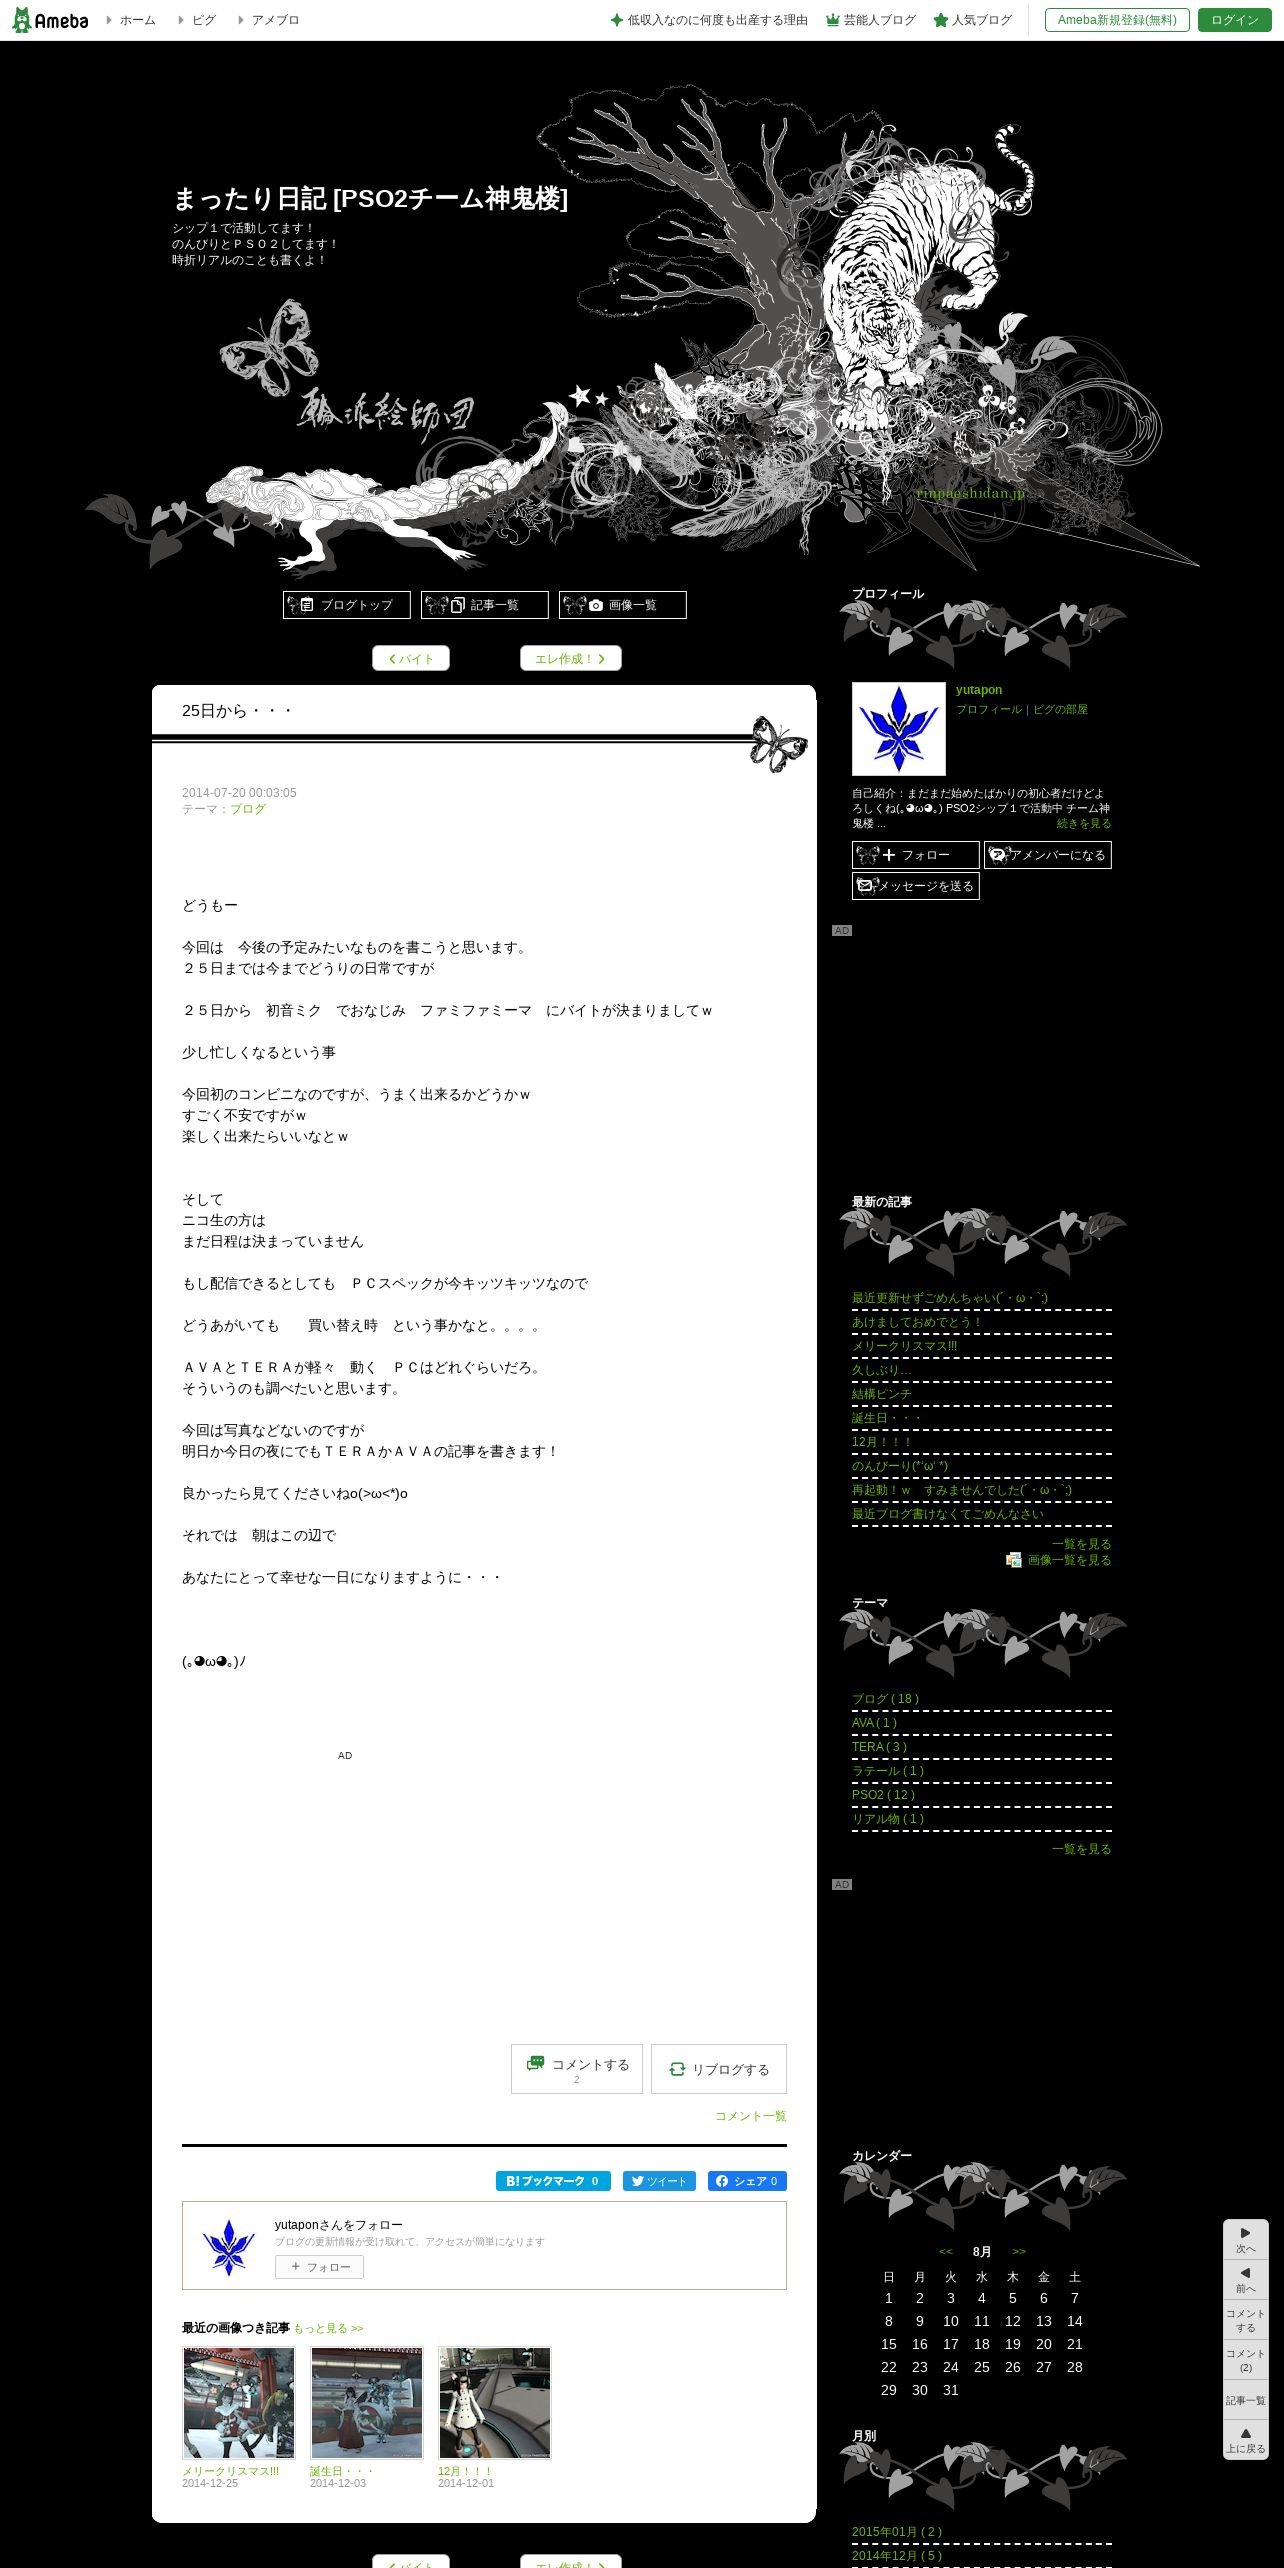Click the フォロー plus button in sidebar

(916, 855)
